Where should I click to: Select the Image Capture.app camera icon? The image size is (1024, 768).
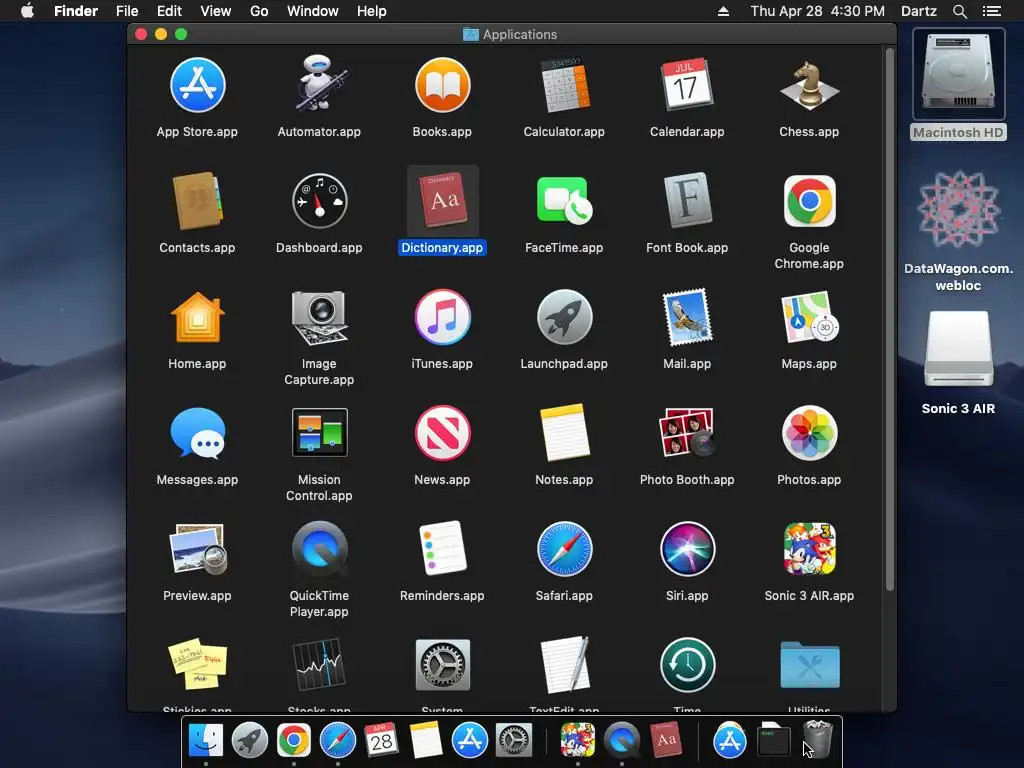click(x=319, y=317)
